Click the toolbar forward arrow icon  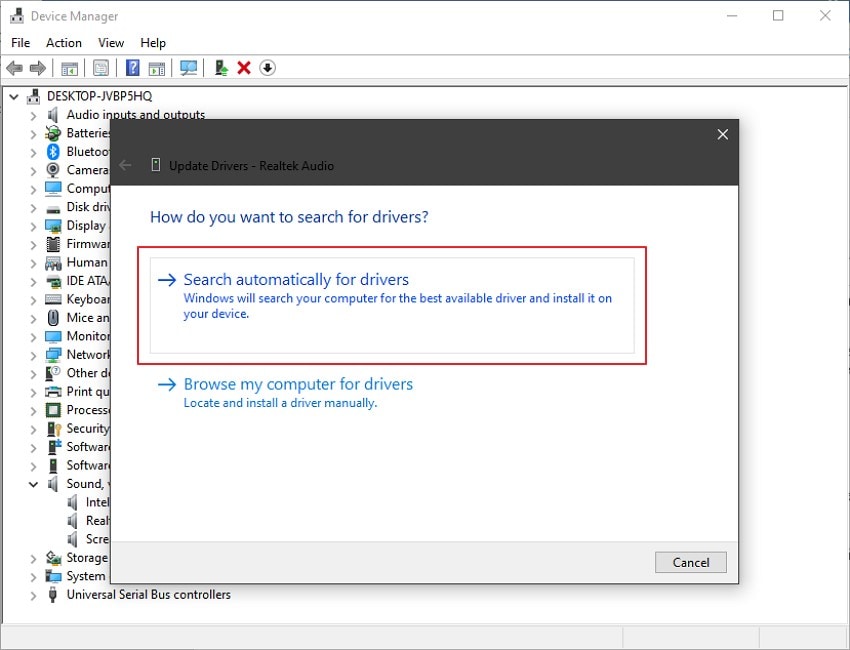37,68
